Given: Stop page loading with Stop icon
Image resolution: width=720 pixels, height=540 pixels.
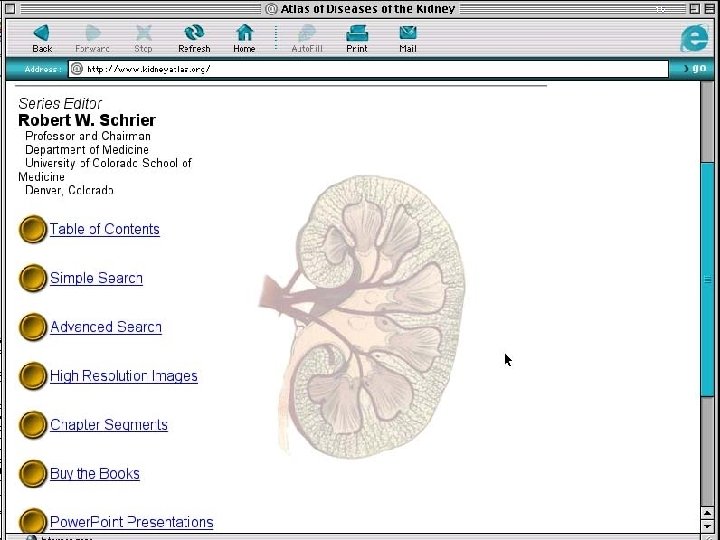Looking at the screenshot, I should pos(143,39).
